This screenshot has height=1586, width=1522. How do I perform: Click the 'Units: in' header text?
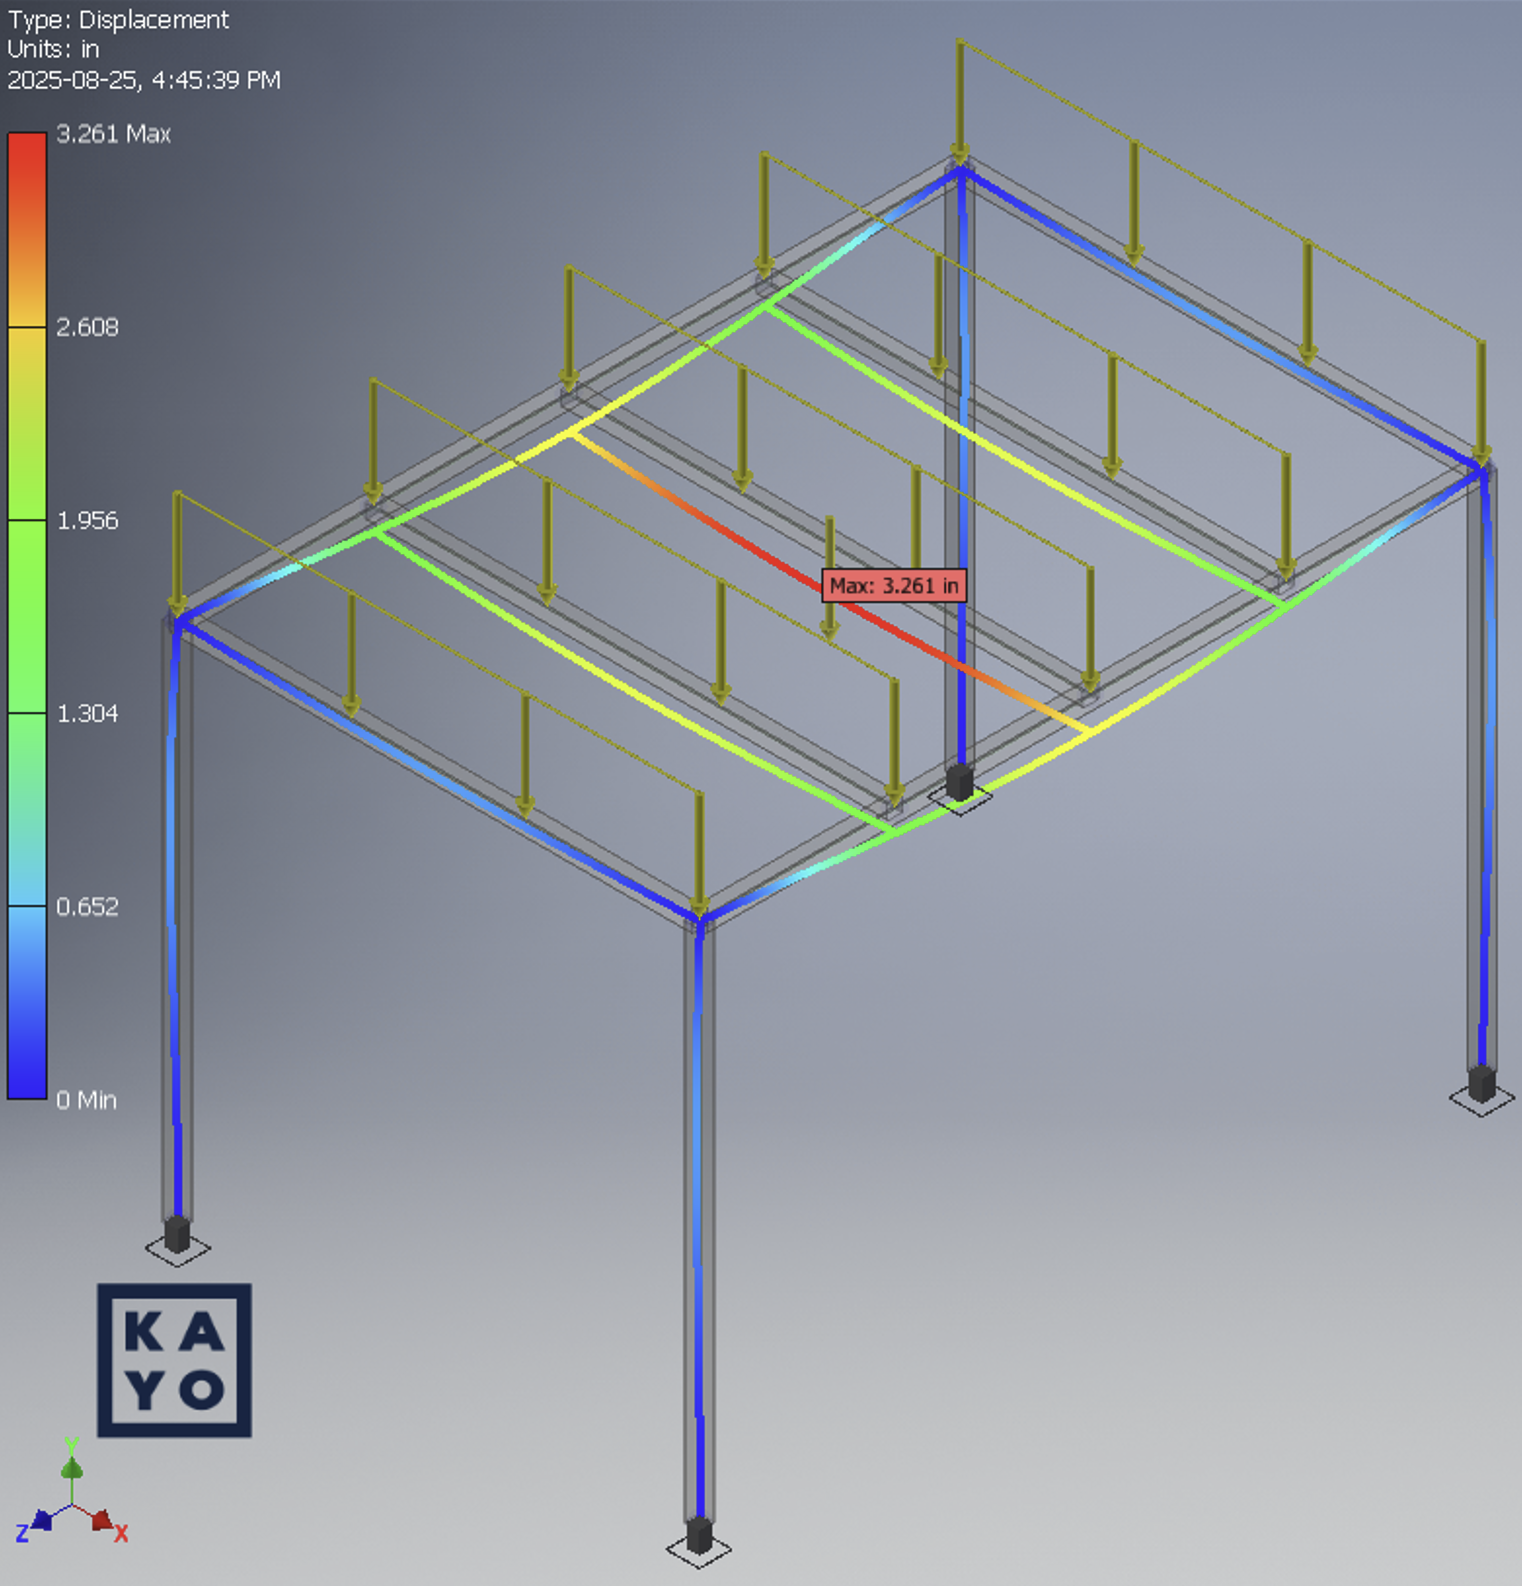53,49
